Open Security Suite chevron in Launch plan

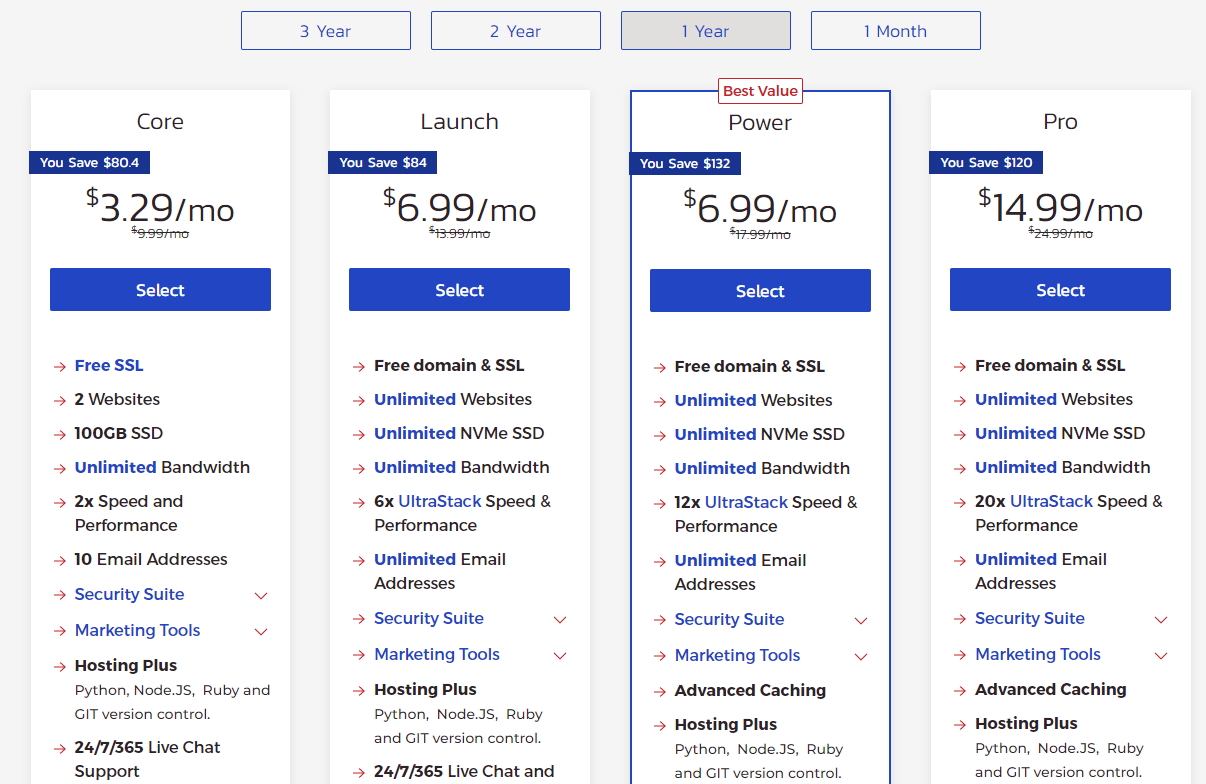click(560, 620)
